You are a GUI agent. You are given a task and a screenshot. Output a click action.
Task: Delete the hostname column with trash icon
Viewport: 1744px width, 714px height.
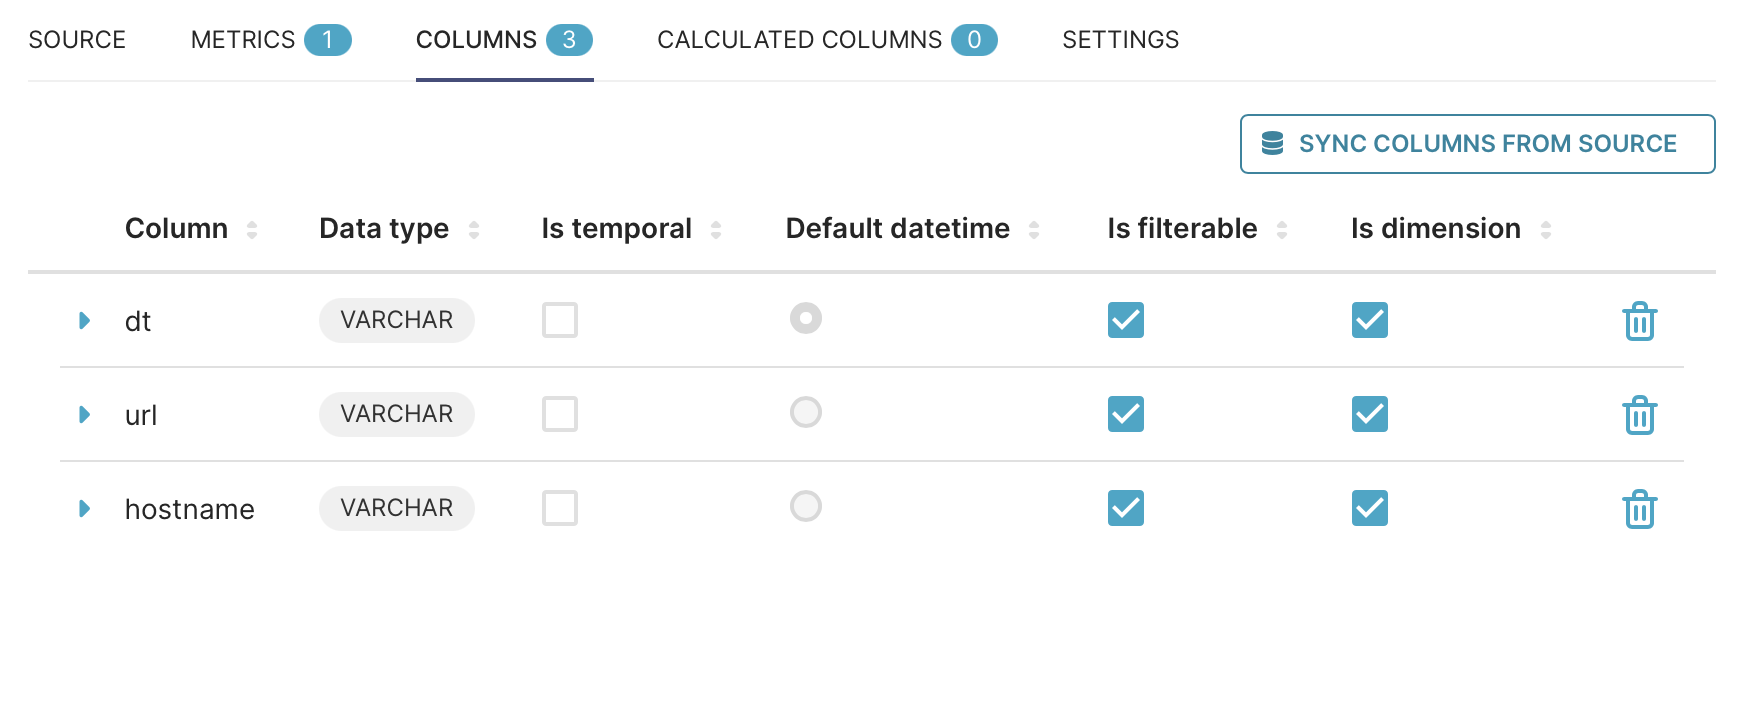[1639, 509]
